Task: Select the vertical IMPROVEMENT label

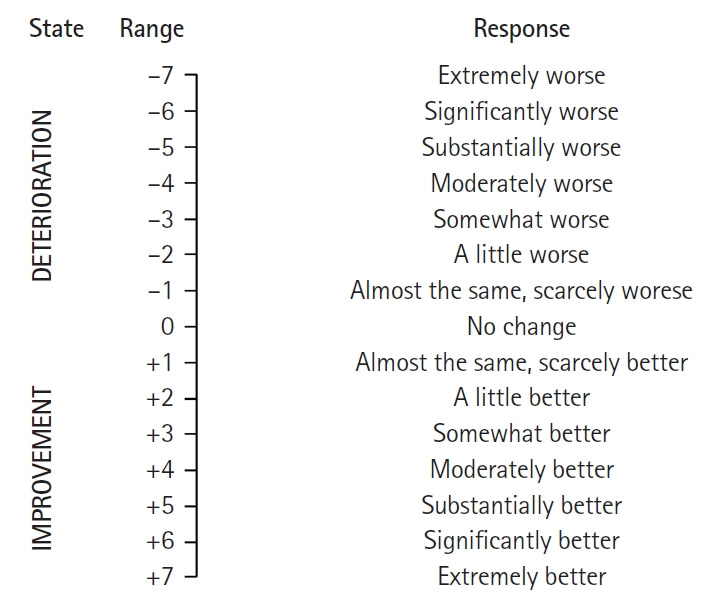Action: click(x=44, y=466)
